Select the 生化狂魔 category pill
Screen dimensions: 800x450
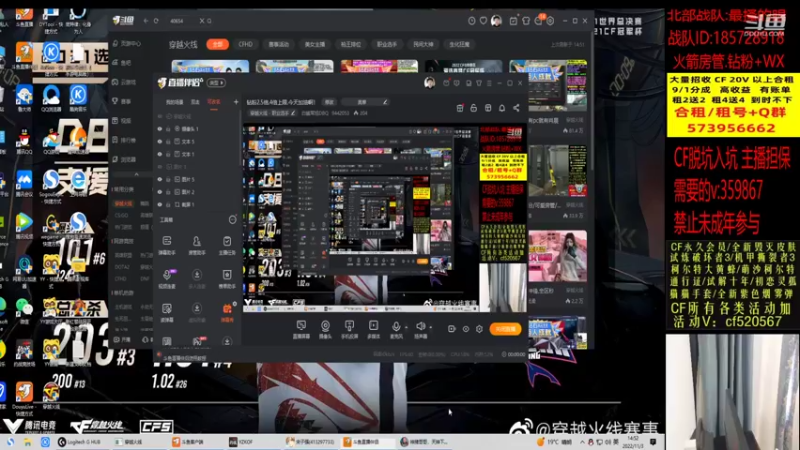click(x=459, y=44)
